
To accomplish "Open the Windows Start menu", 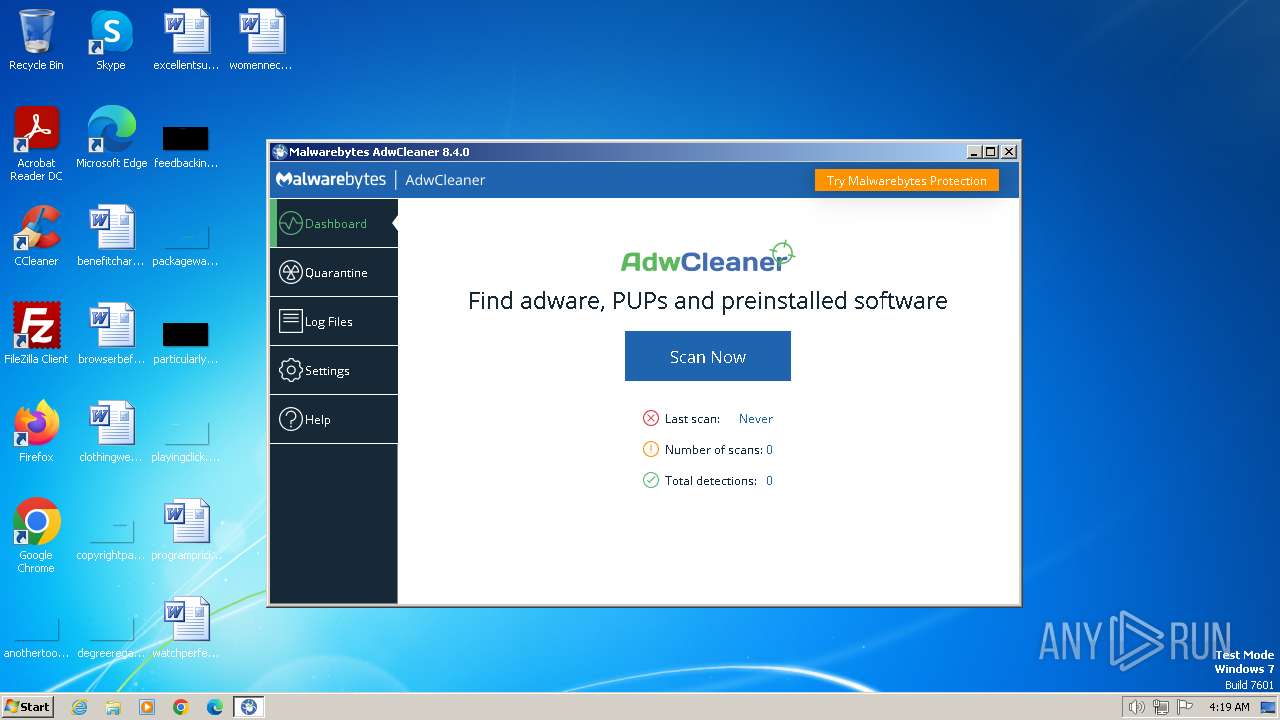I will click(28, 706).
